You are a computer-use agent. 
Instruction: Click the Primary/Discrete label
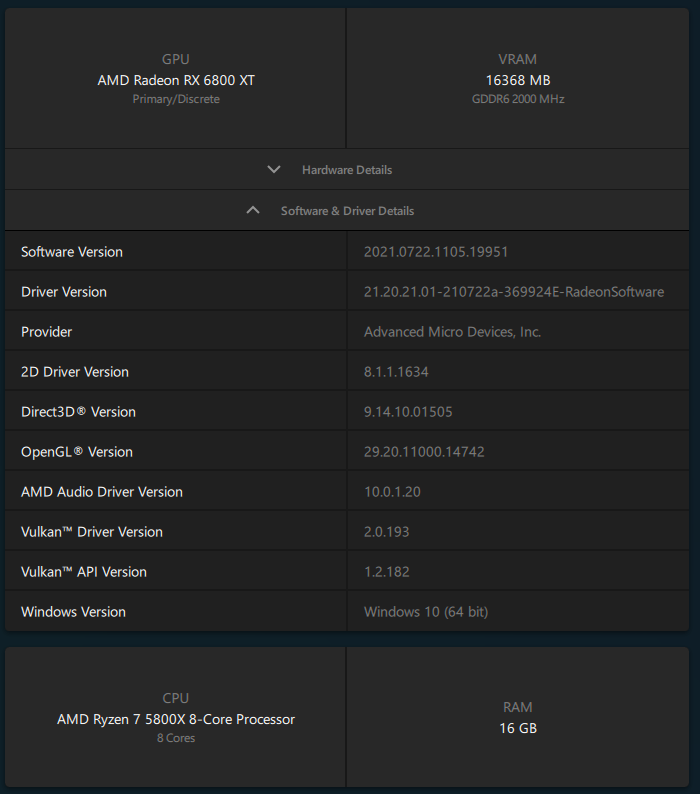coord(176,99)
